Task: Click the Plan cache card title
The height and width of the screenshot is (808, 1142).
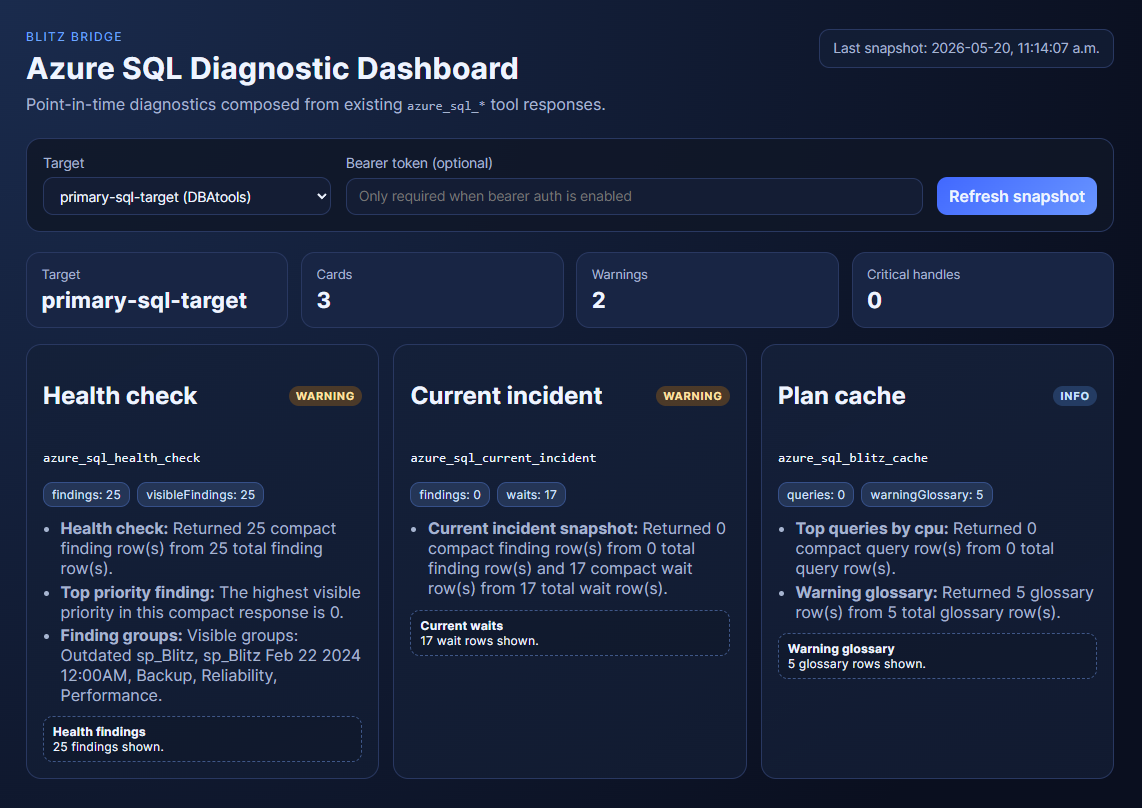Action: (841, 396)
